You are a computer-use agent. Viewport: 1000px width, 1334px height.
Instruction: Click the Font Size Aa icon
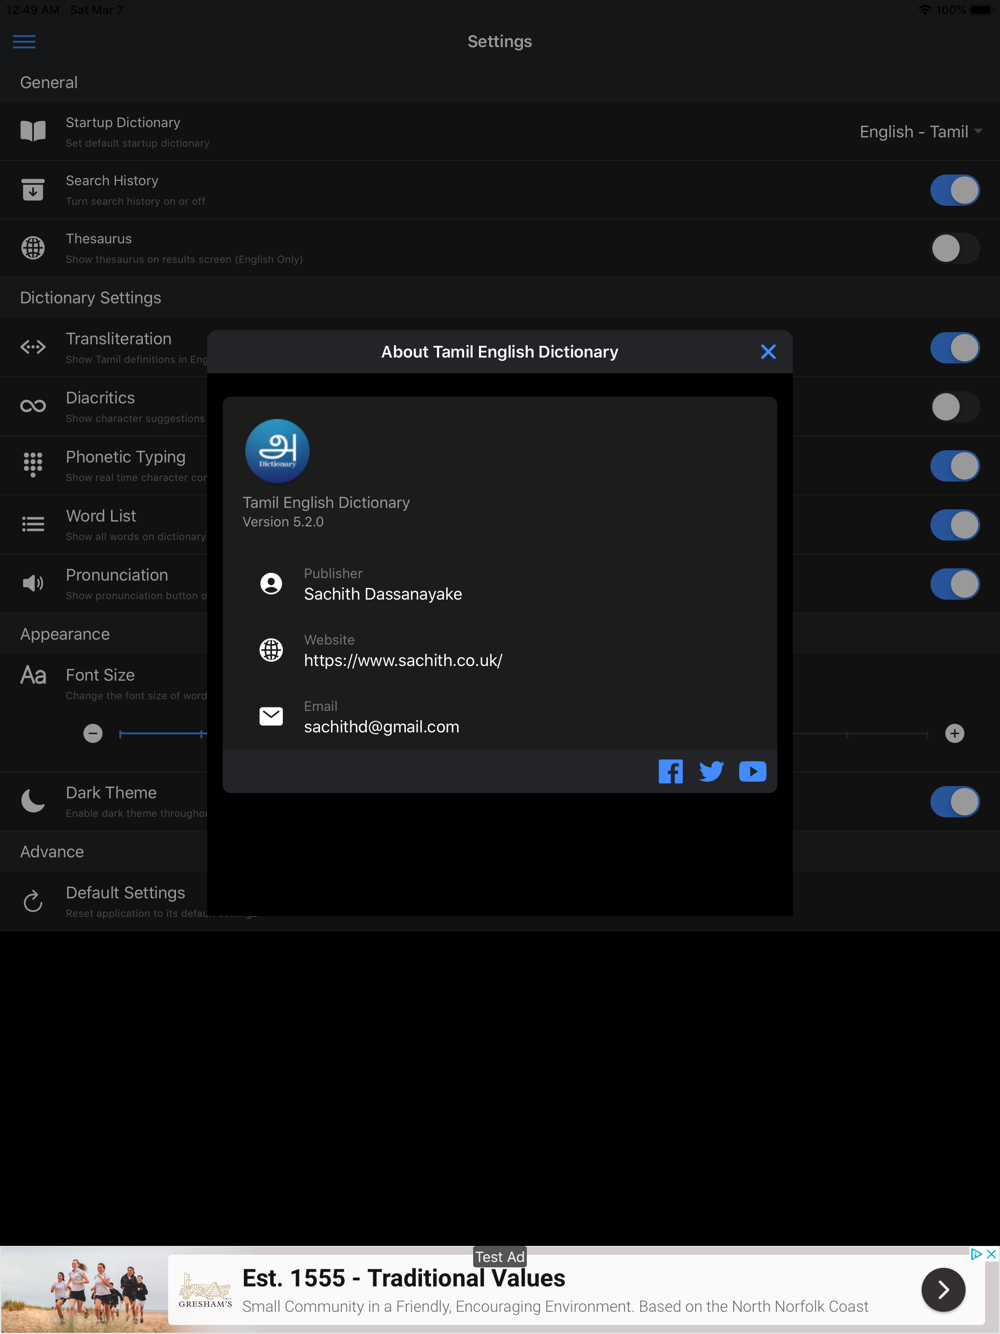[33, 675]
